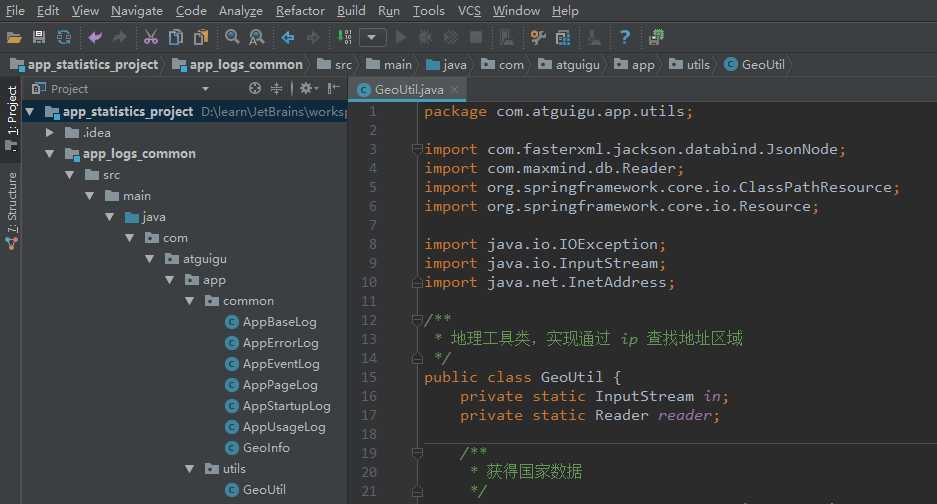Screen dimensions: 937x504
Task: Open the run configuration dropdown
Action: [372, 37]
